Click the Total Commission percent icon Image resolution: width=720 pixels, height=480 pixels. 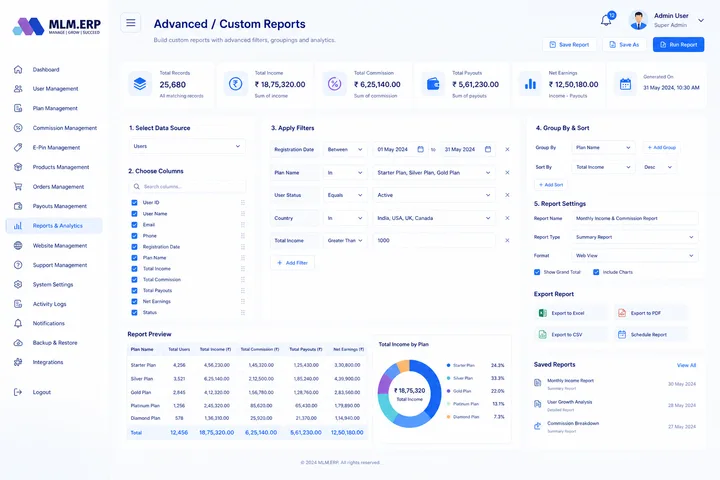click(x=334, y=84)
